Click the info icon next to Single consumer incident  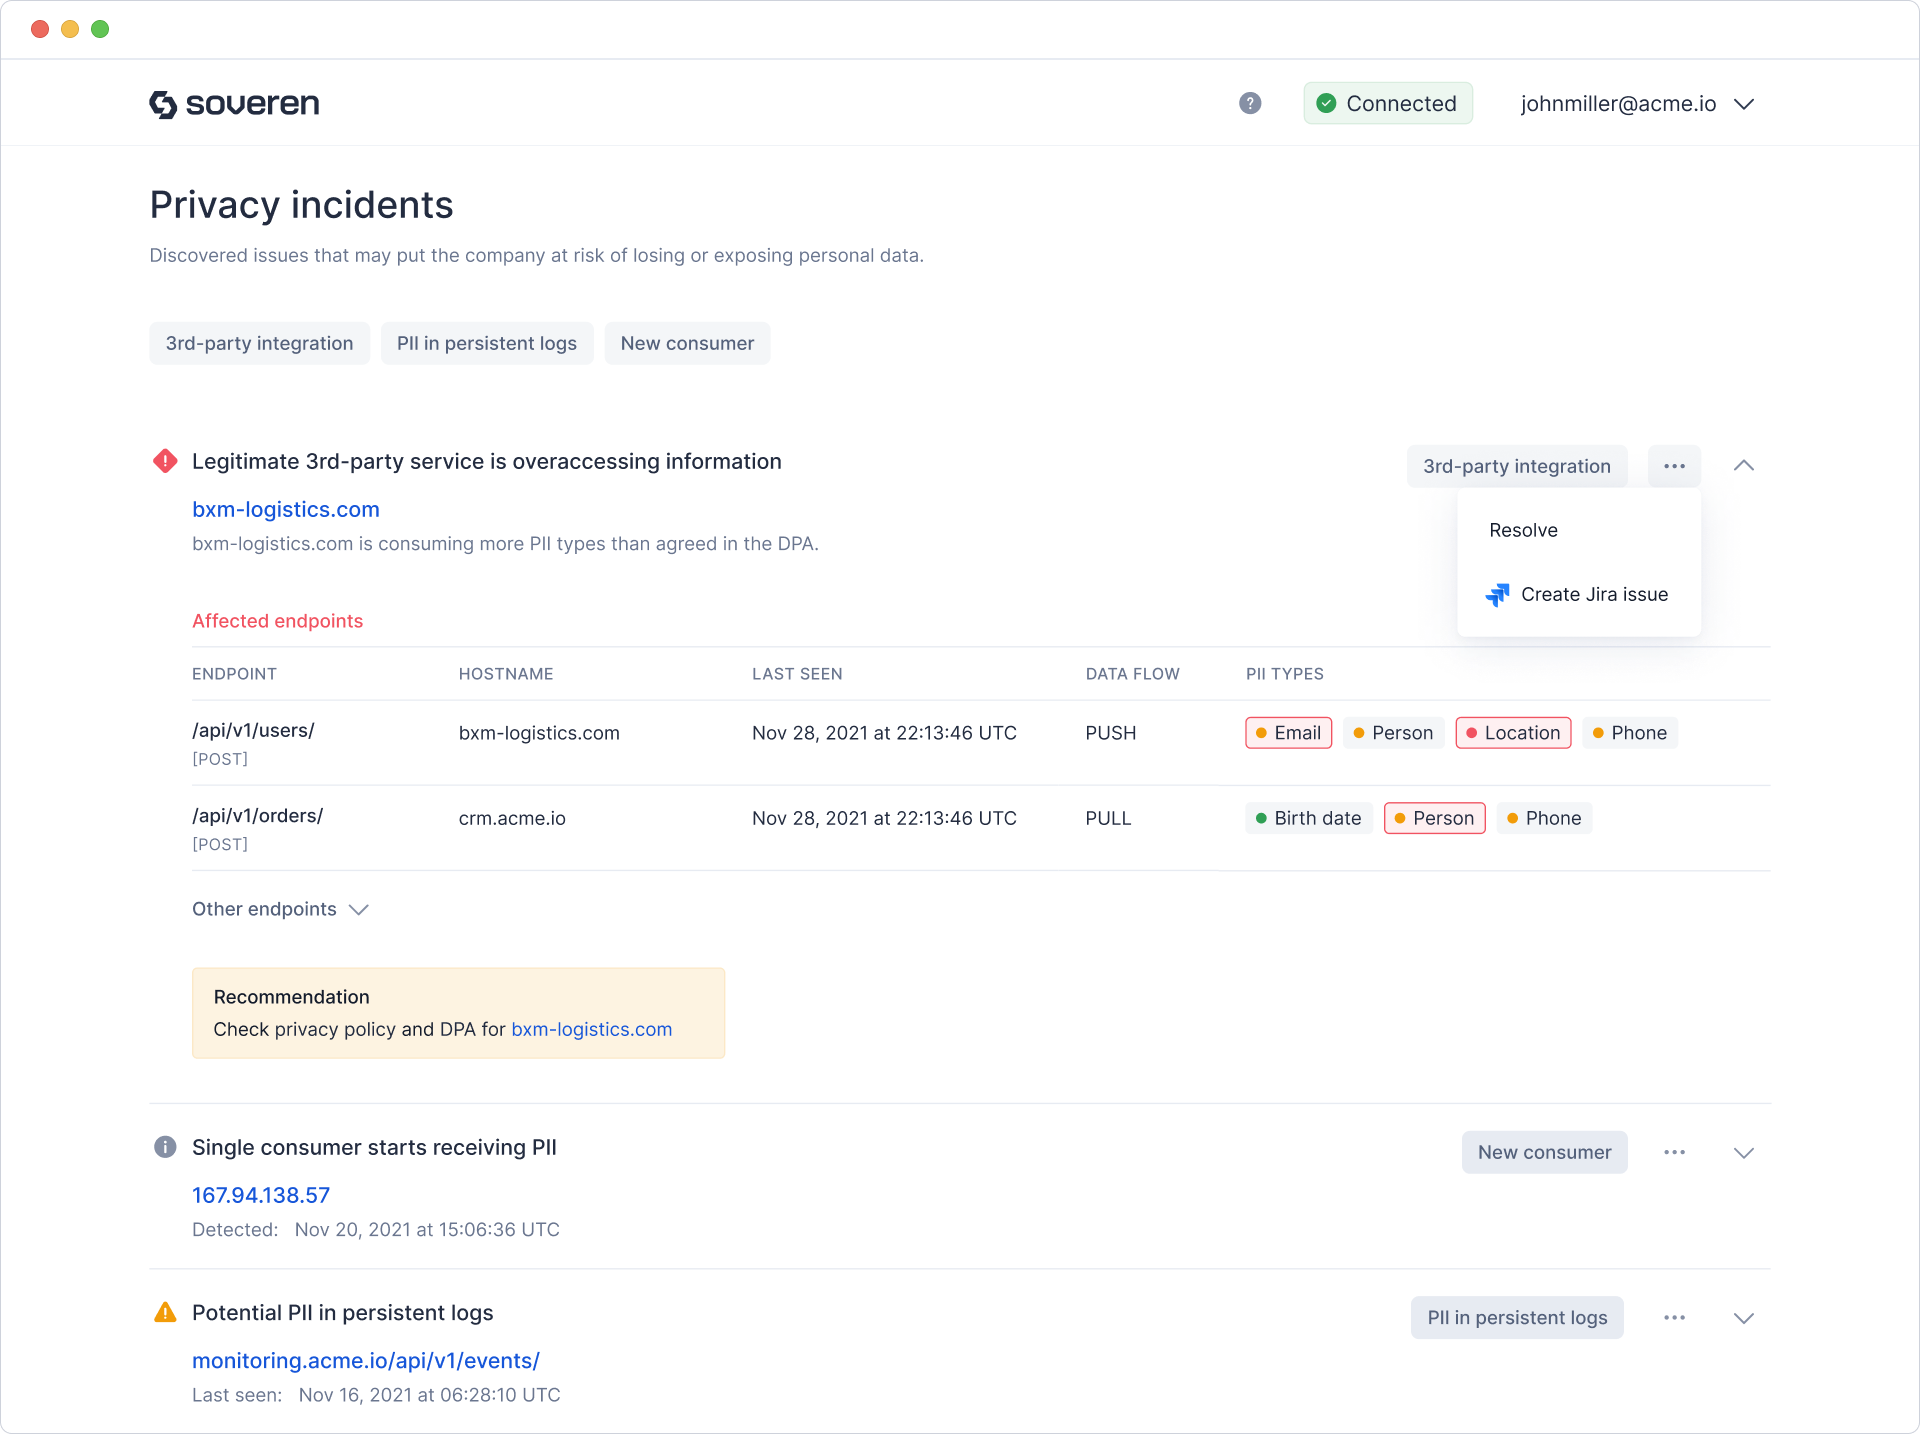coord(165,1147)
